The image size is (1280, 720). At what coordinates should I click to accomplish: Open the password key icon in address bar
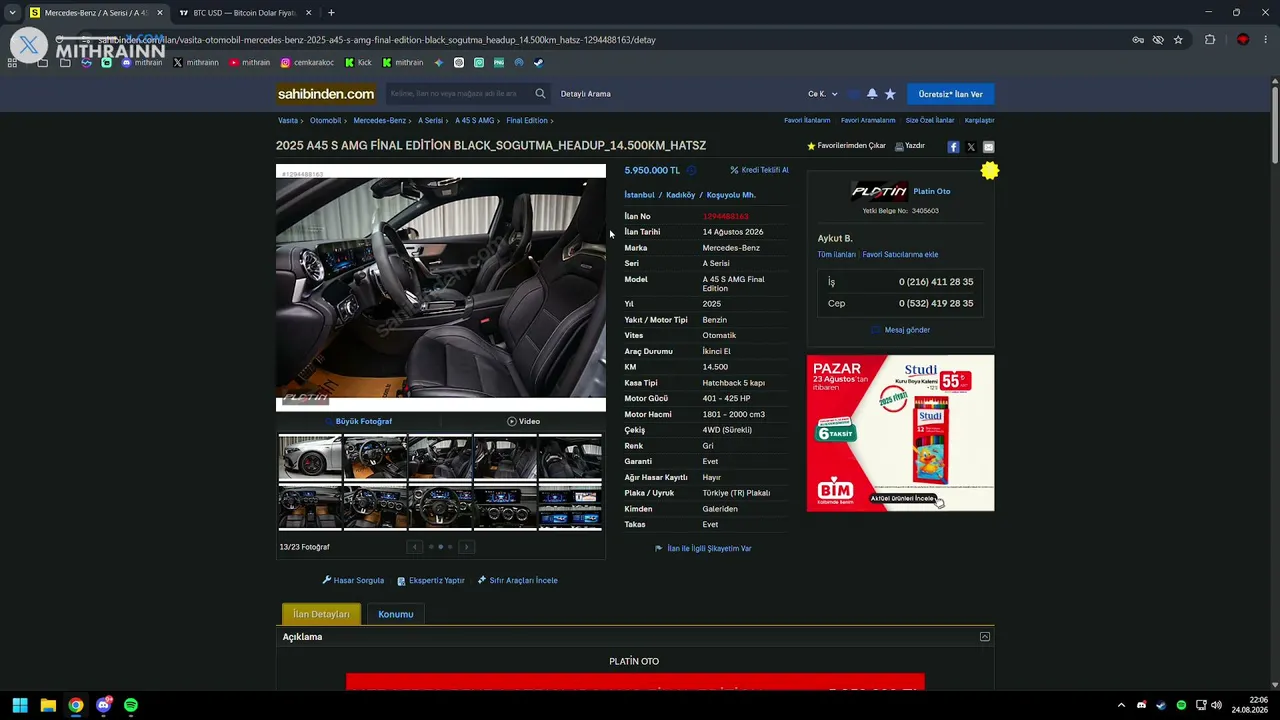click(1138, 40)
